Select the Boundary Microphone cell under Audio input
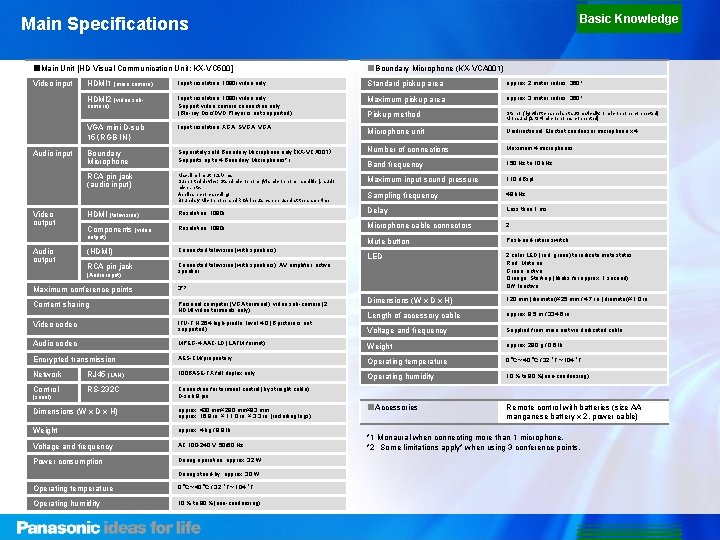 [125, 158]
